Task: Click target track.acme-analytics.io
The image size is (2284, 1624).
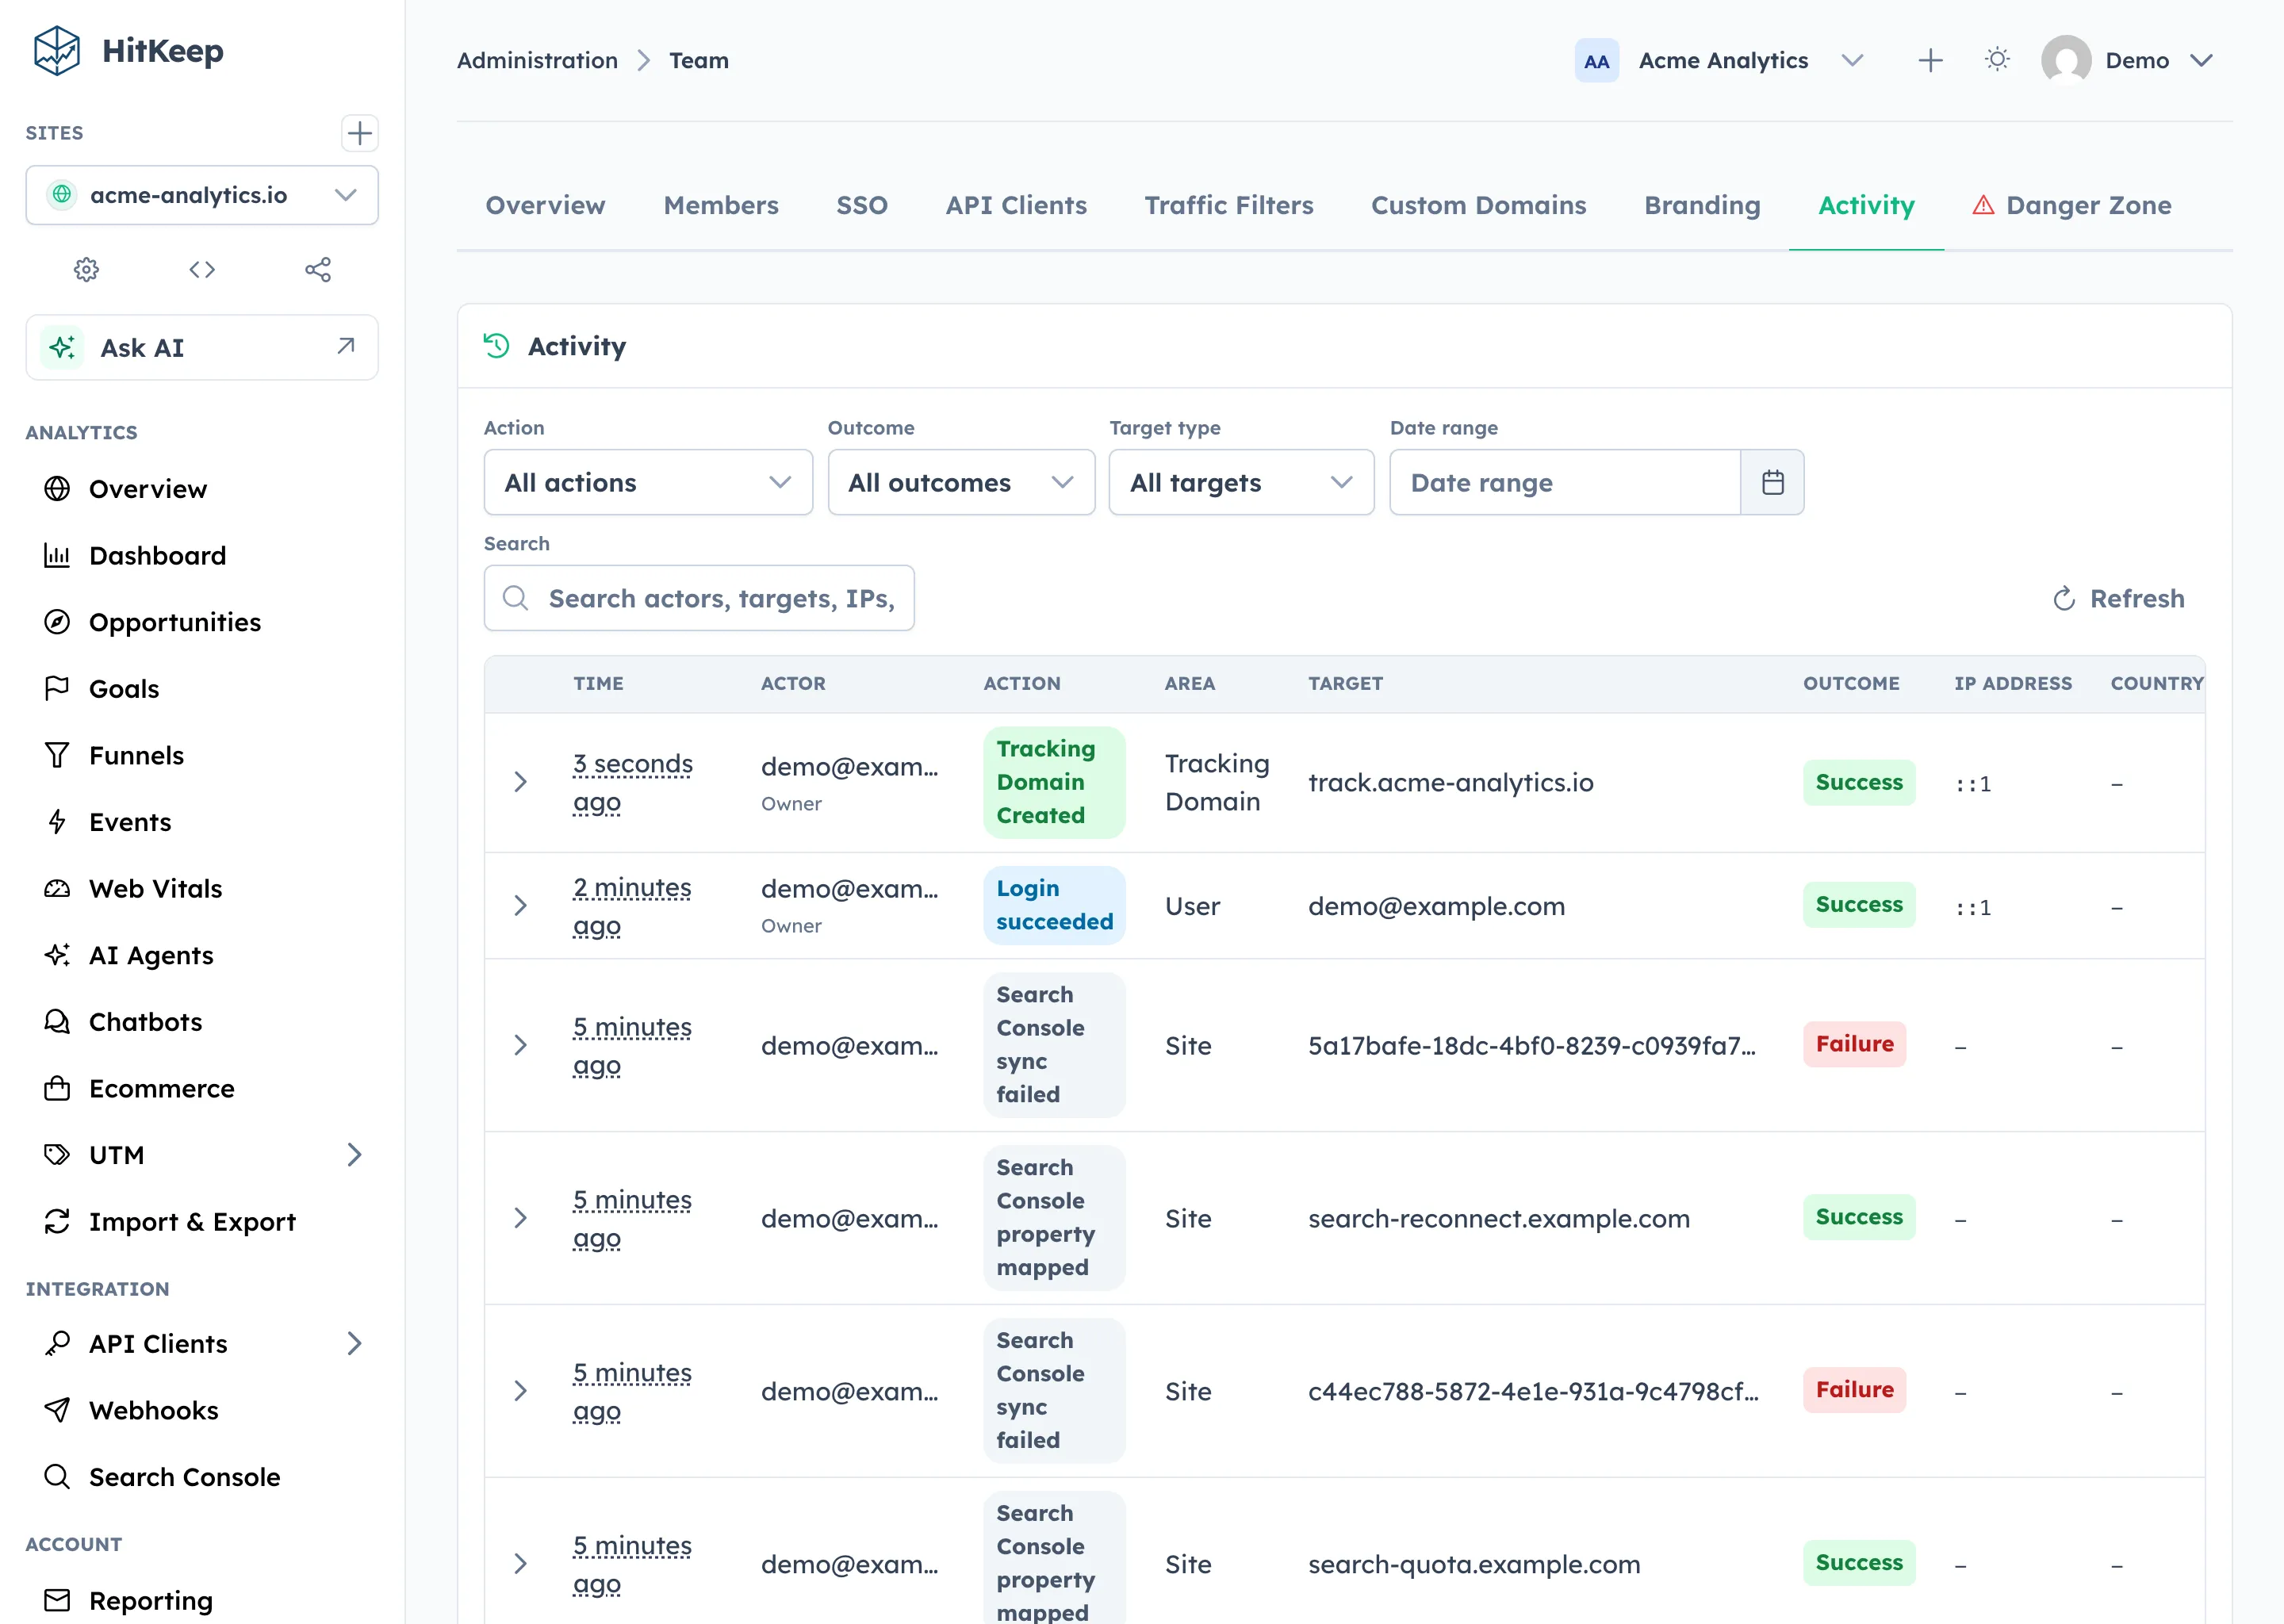Action: click(1450, 782)
